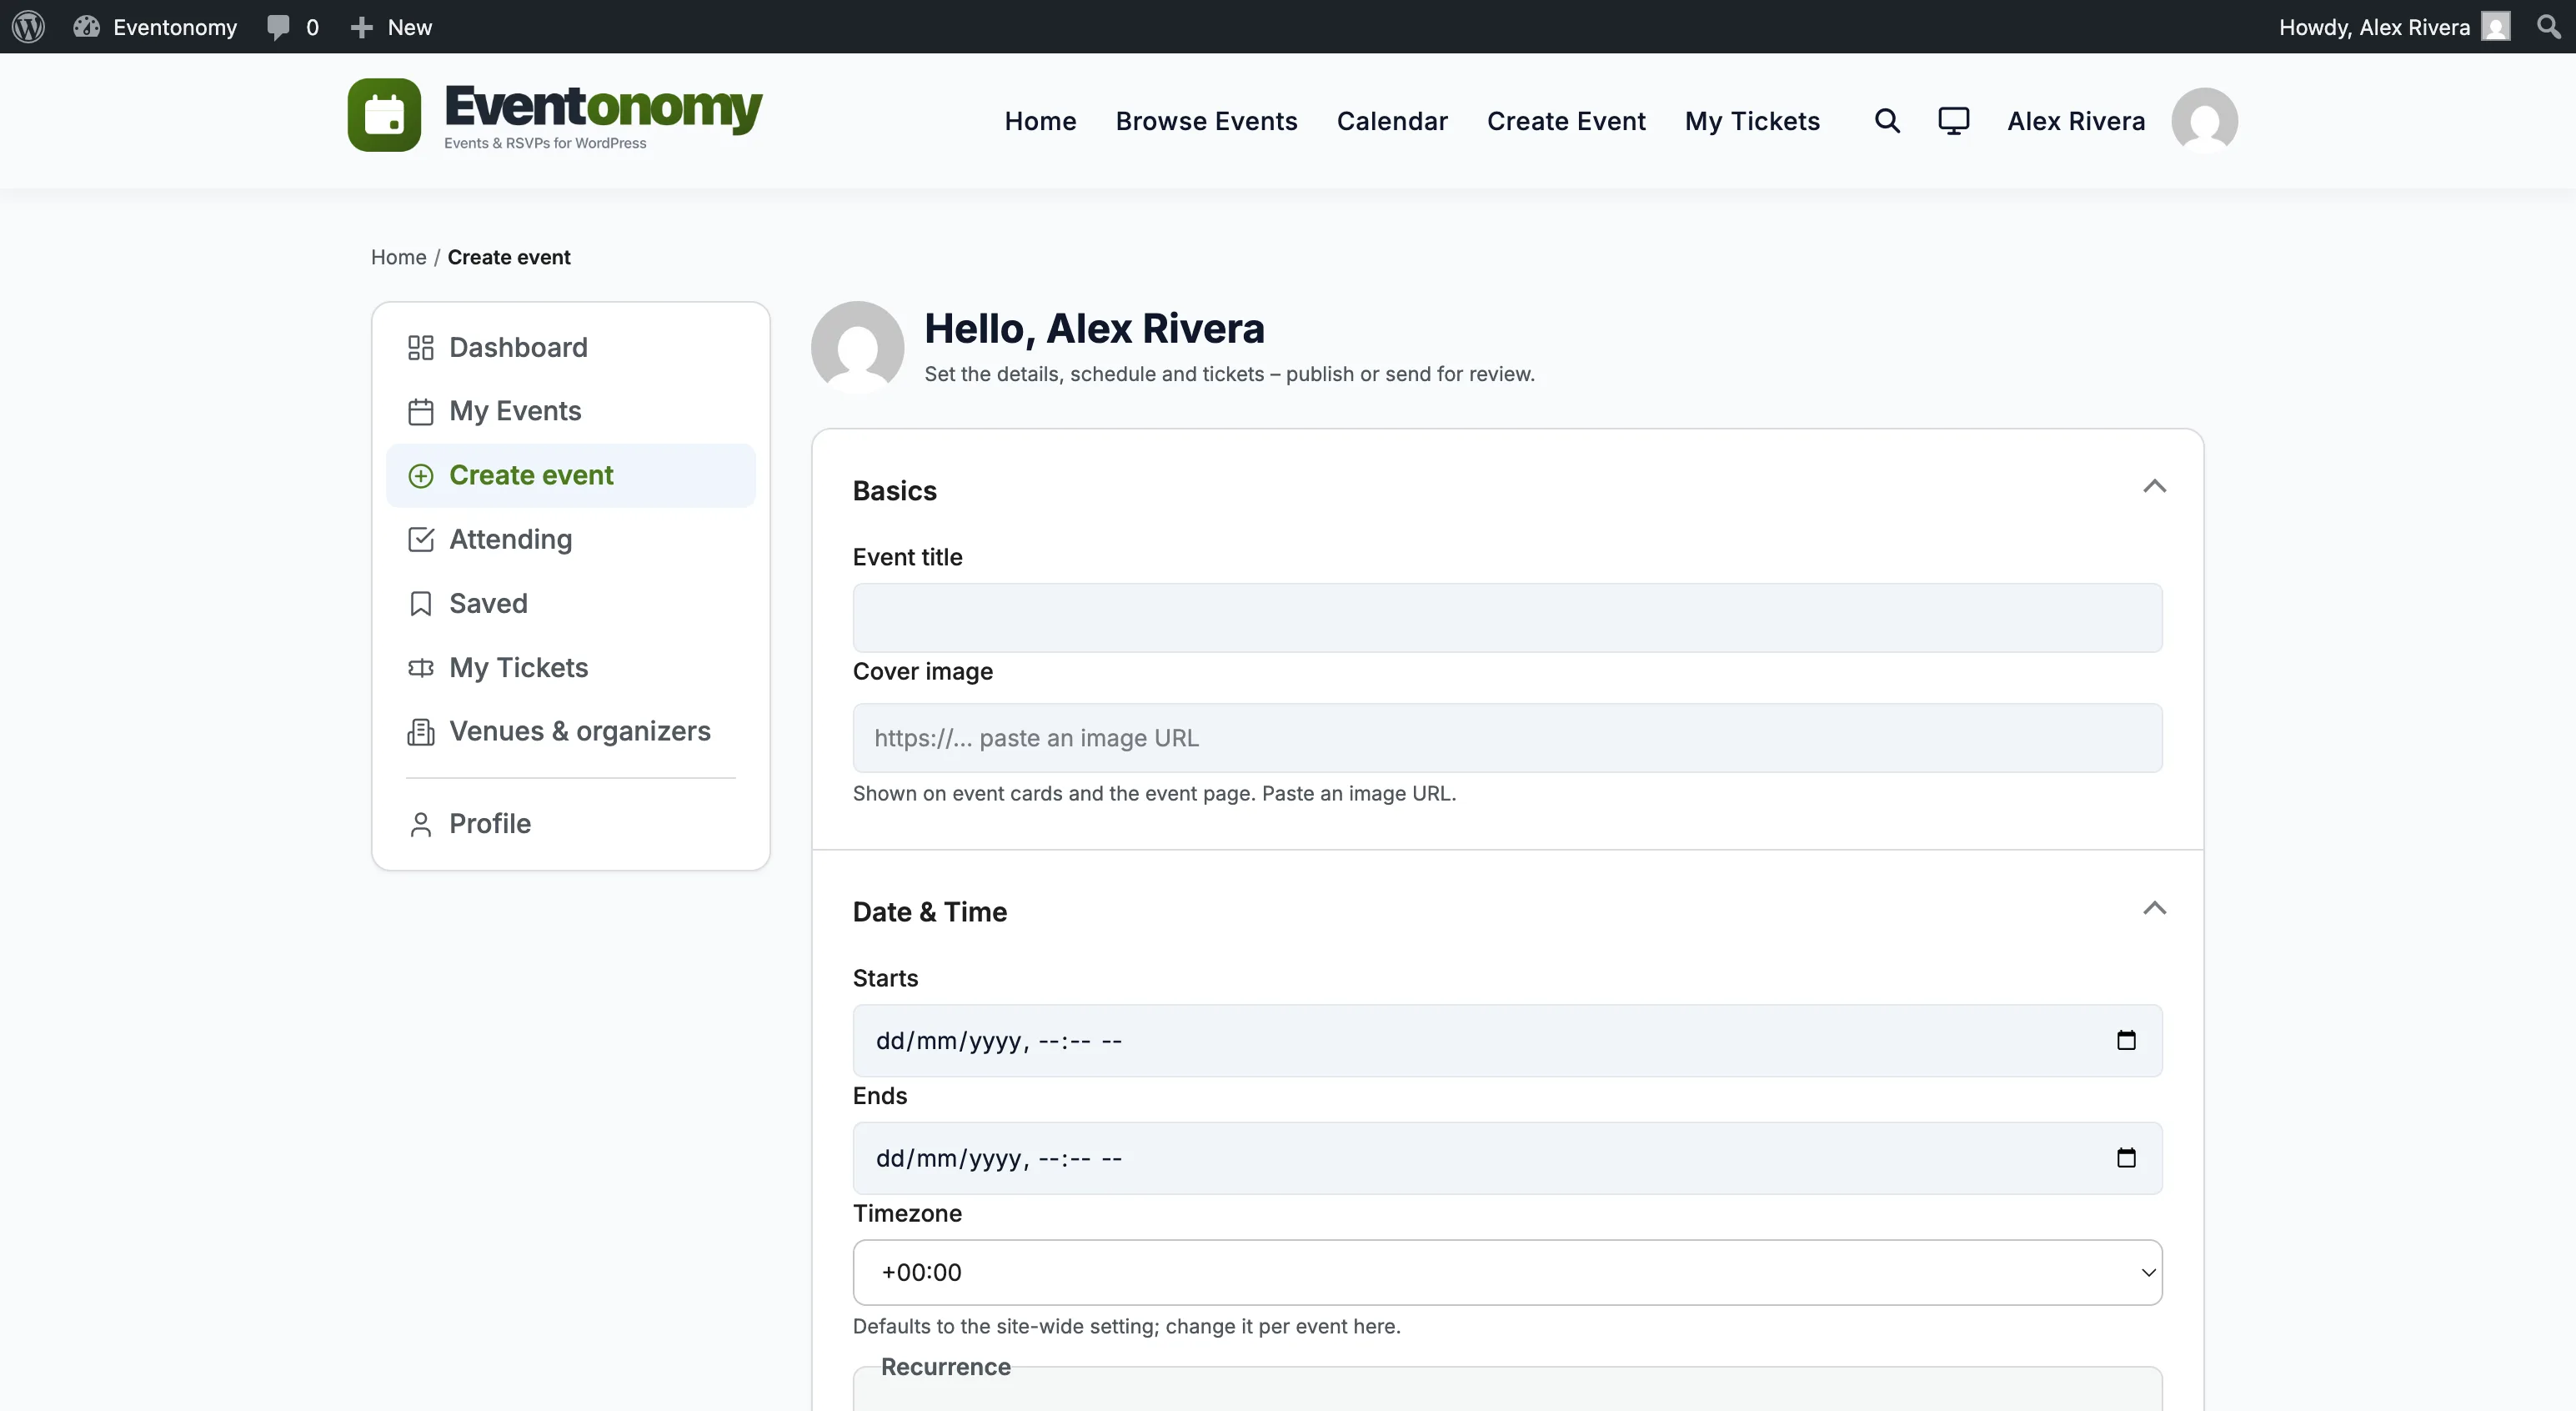2576x1411 pixels.
Task: Open Howdy, Alex Rivera account menu
Action: coord(2394,27)
